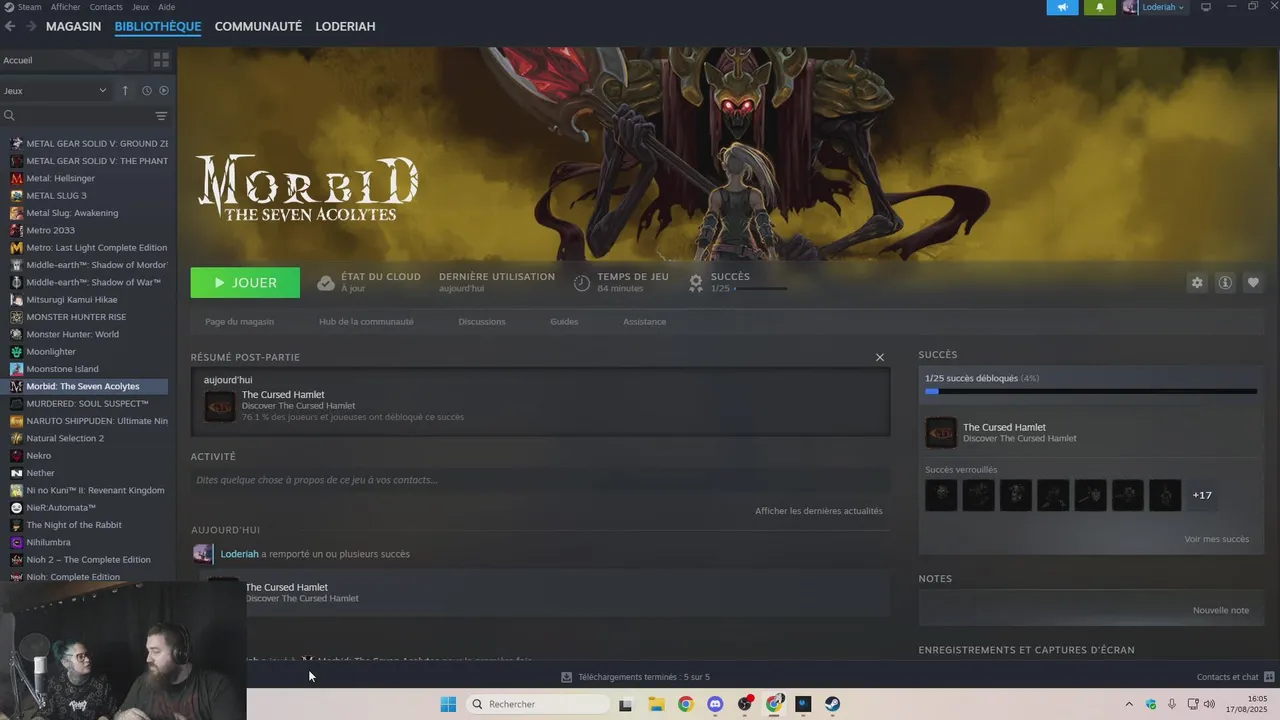Show the +17 remaining locked achievements

pos(1202,495)
